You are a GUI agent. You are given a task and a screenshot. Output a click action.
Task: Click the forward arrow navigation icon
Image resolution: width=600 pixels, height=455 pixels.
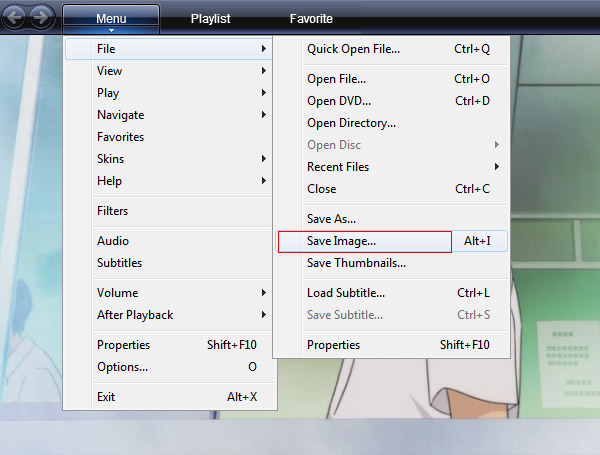(x=40, y=17)
